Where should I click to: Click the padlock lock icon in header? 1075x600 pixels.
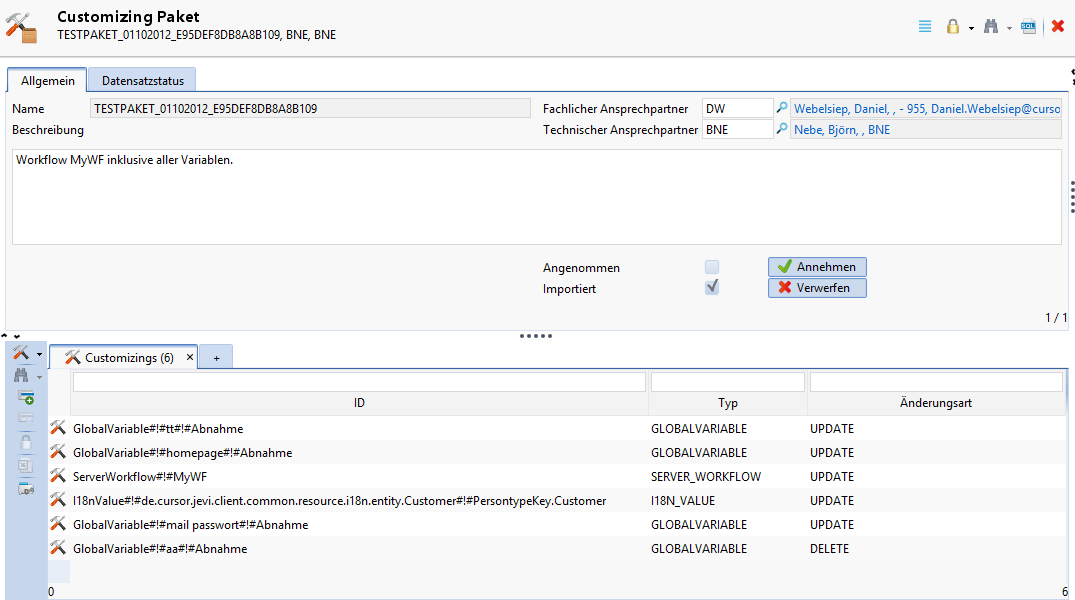[953, 27]
